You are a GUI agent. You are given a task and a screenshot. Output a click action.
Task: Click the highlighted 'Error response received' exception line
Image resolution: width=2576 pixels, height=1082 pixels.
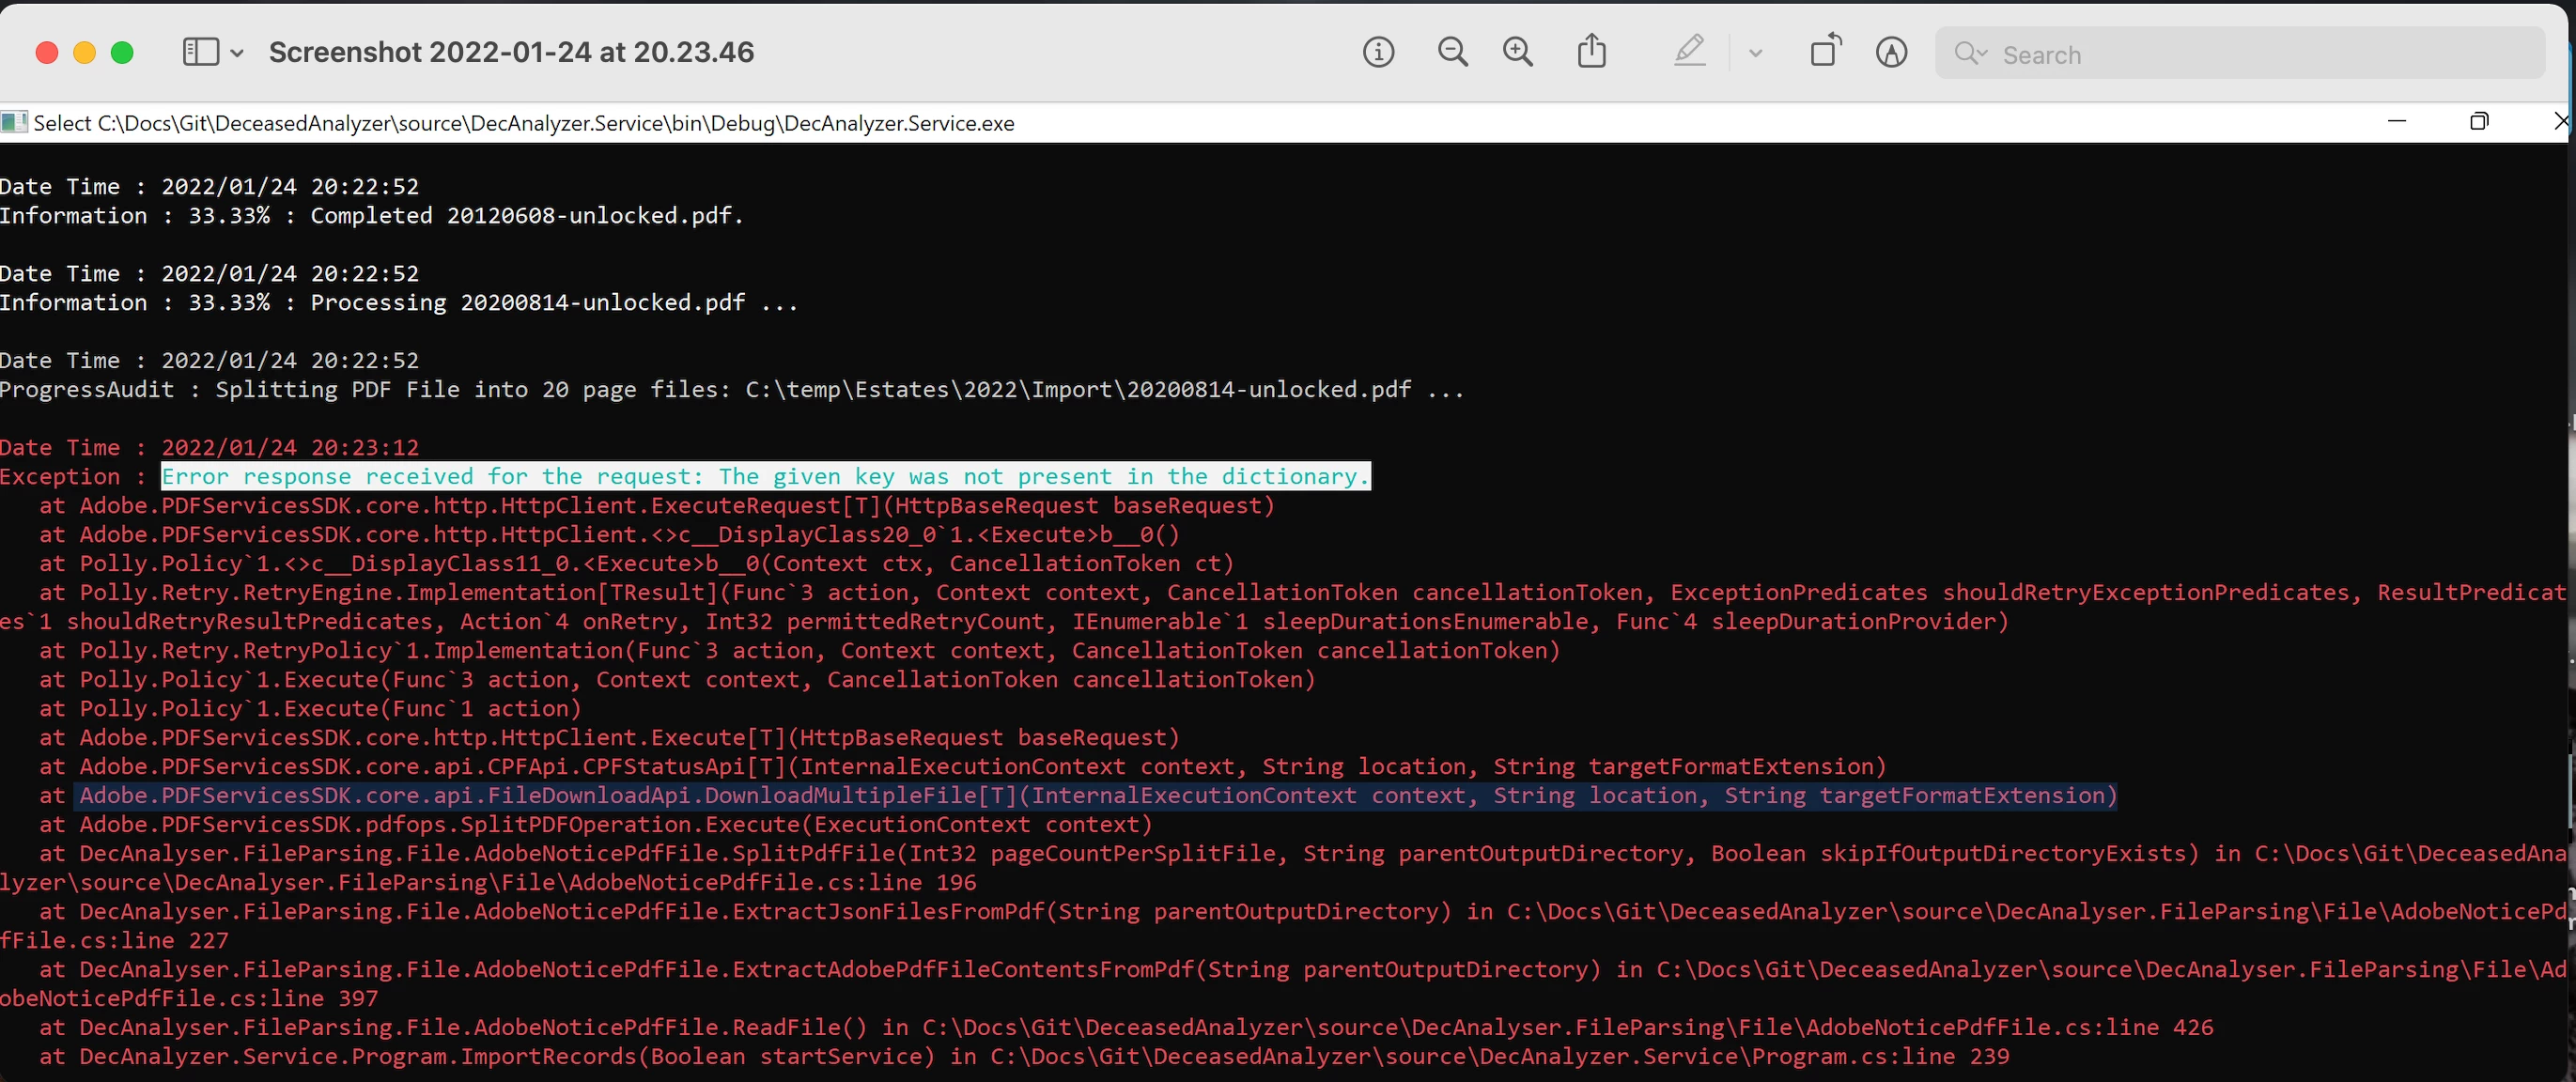(x=765, y=476)
